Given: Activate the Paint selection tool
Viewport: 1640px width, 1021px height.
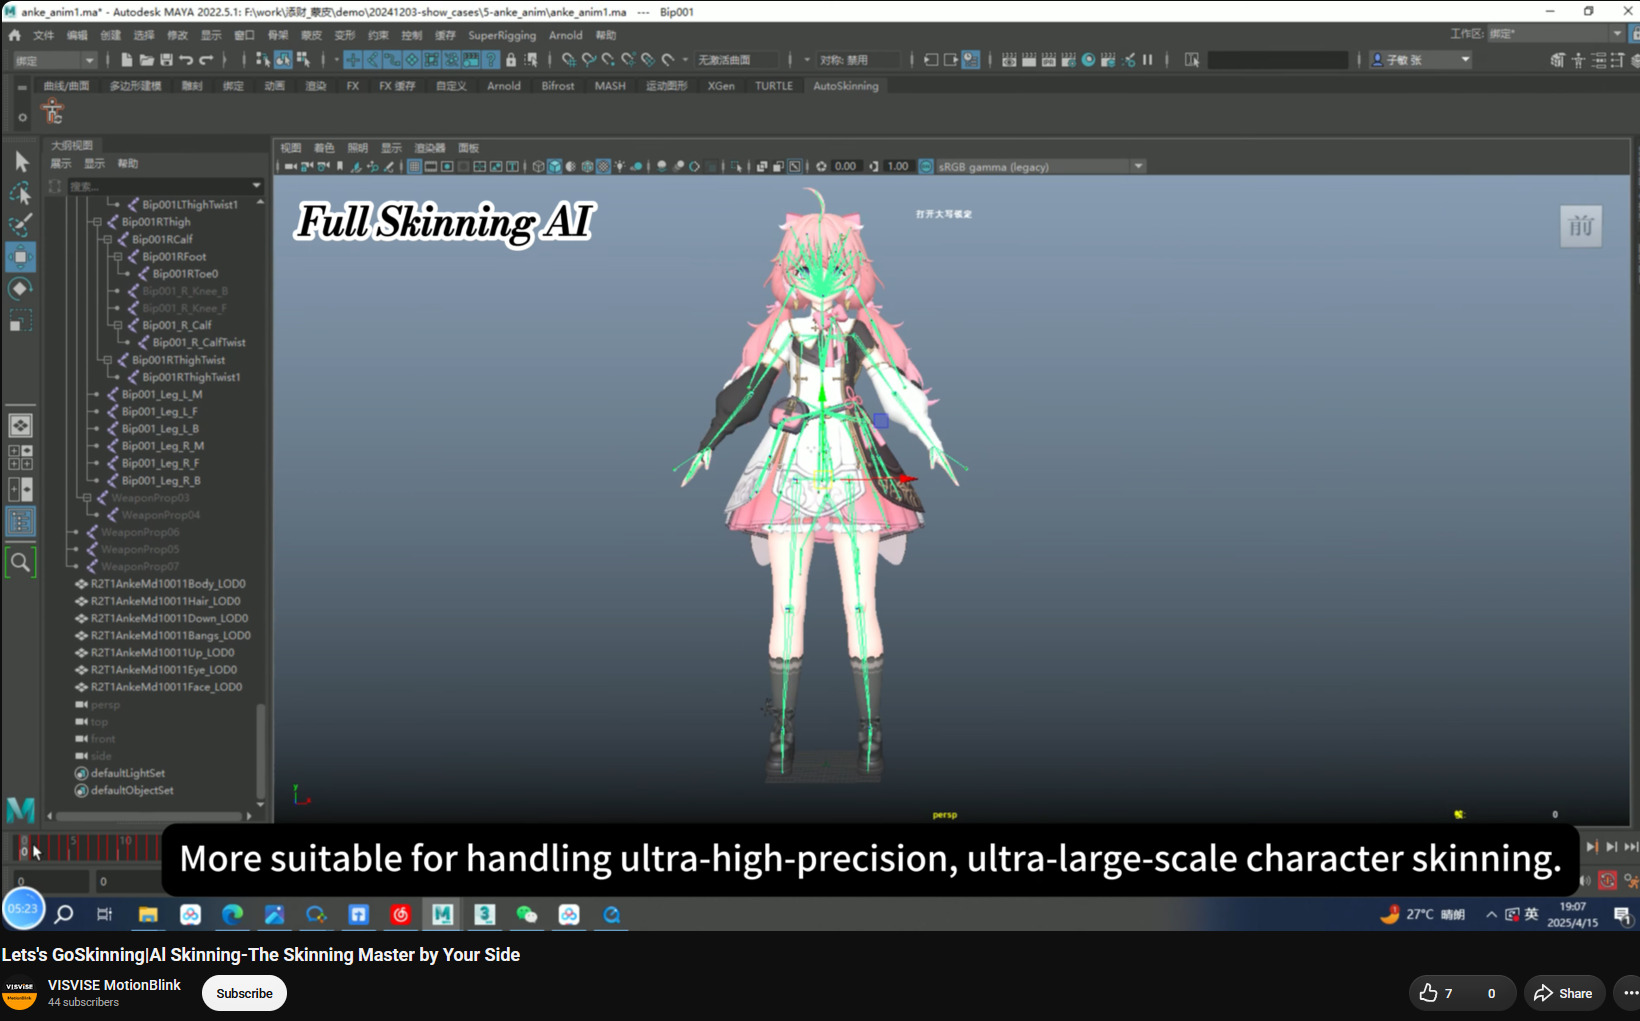Looking at the screenshot, I should pos(21,224).
